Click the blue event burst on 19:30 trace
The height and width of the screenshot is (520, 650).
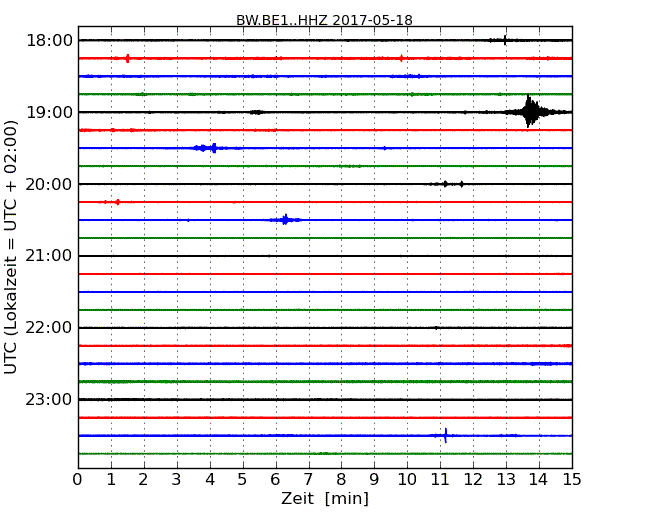[209, 148]
